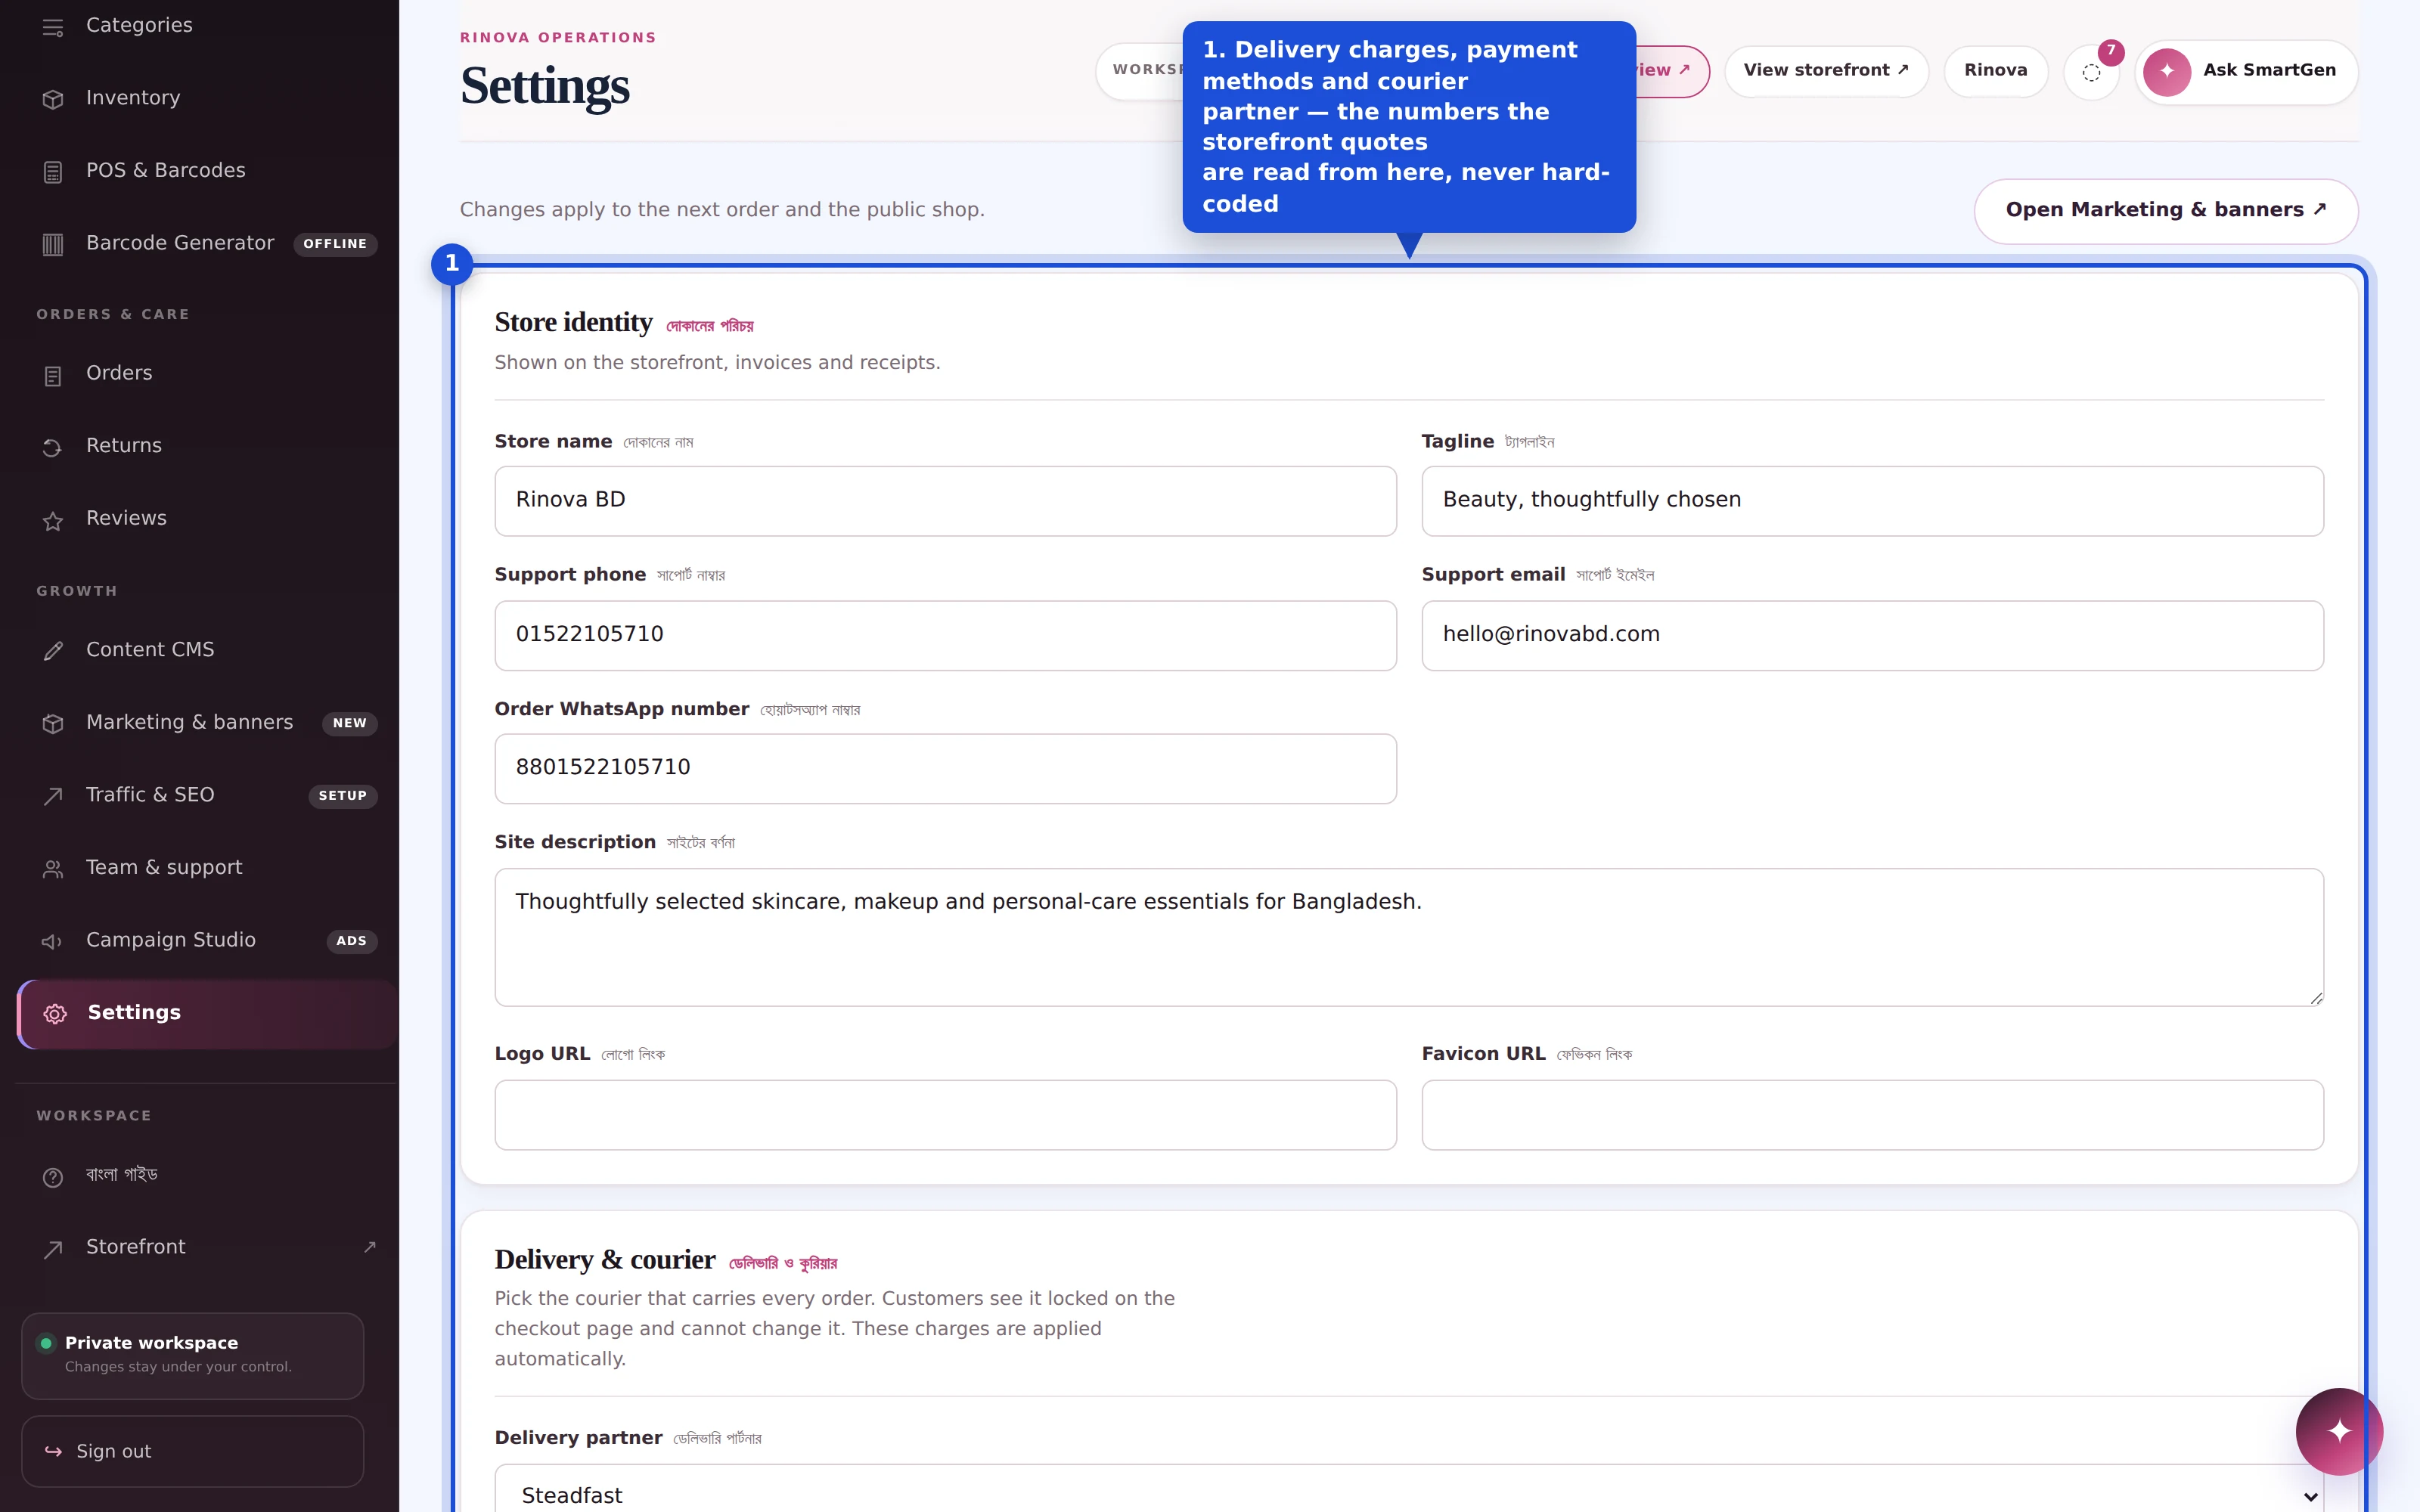Click Ask SmartGen button

[x=2247, y=71]
